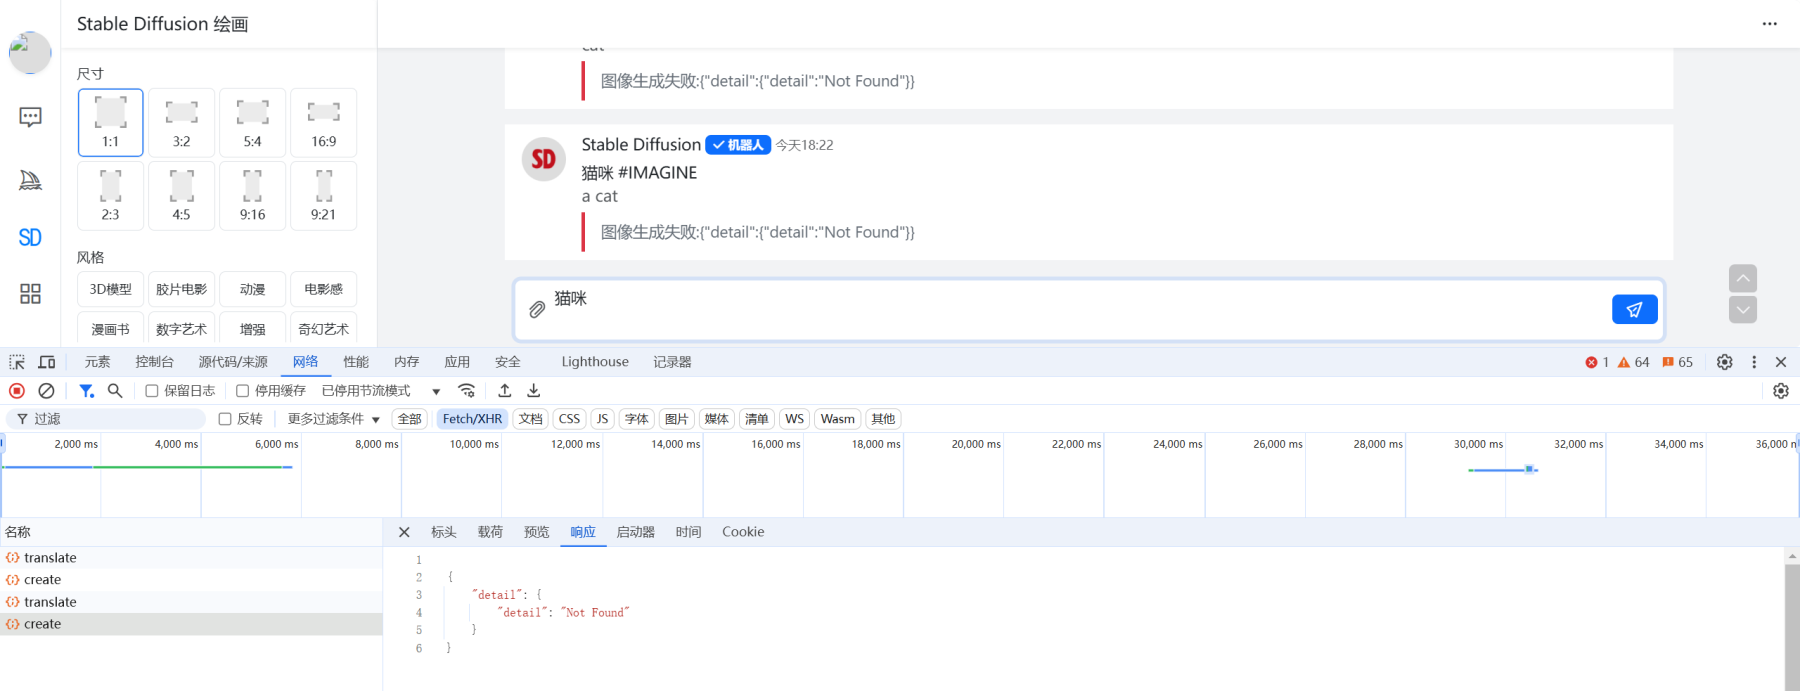The width and height of the screenshot is (1800, 691).
Task: Select the 9:21 size option
Action: 323,196
